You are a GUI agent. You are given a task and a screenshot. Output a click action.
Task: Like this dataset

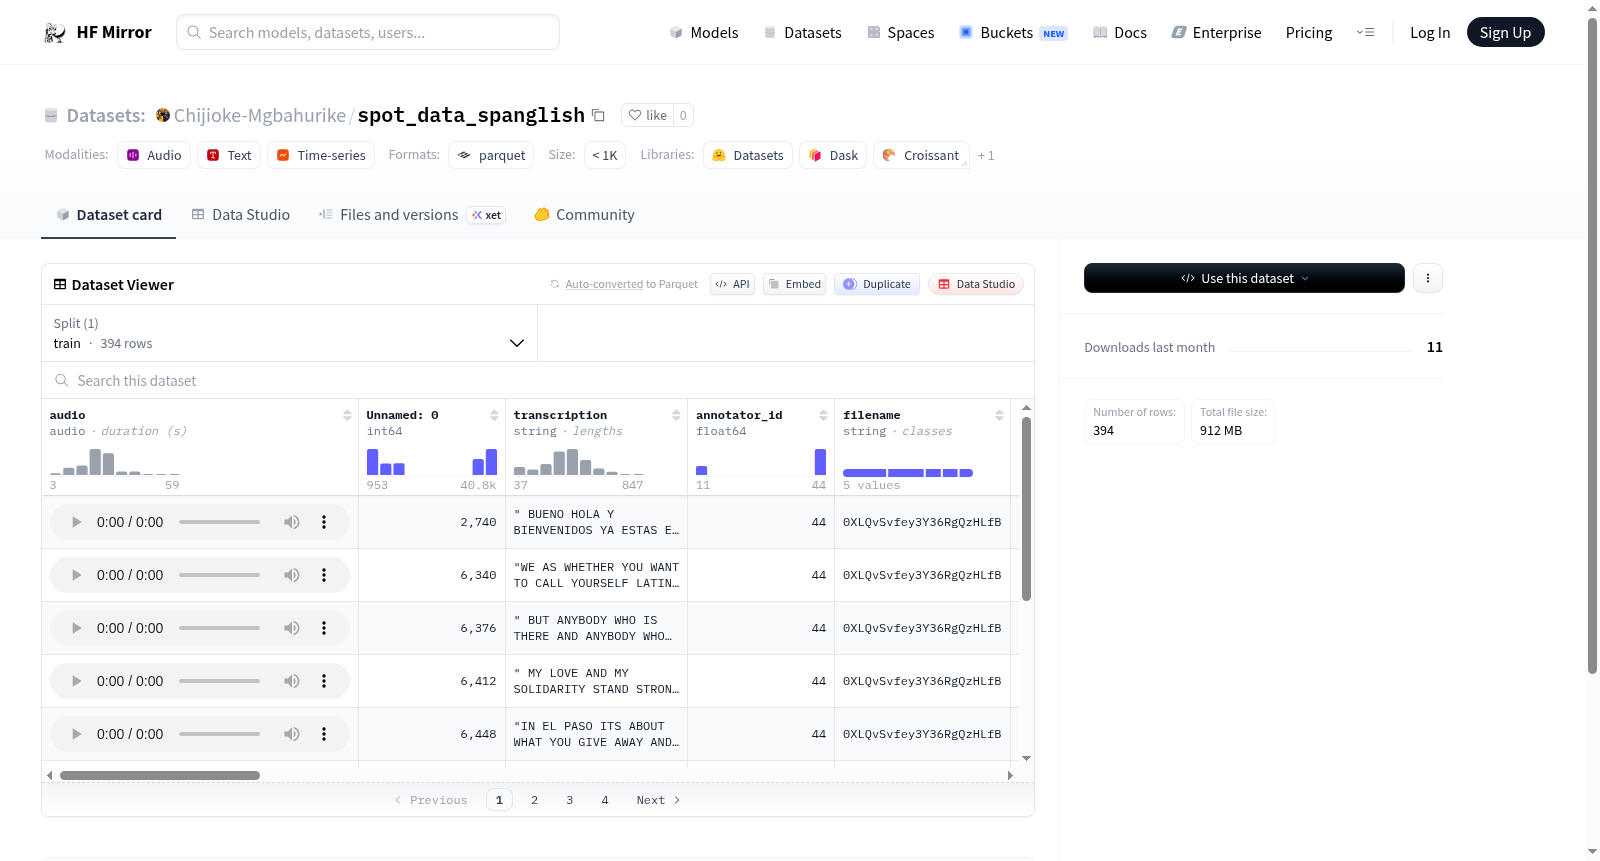point(647,115)
